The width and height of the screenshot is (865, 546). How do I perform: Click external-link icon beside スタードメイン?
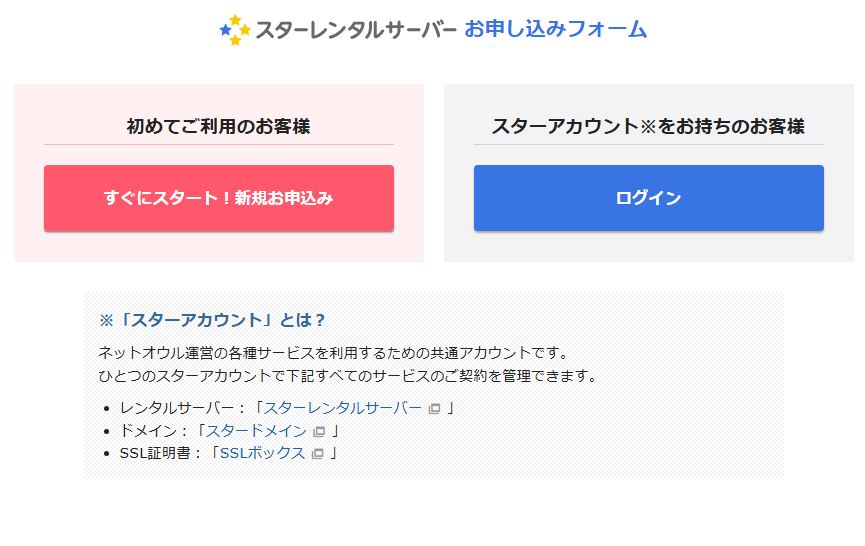[319, 432]
